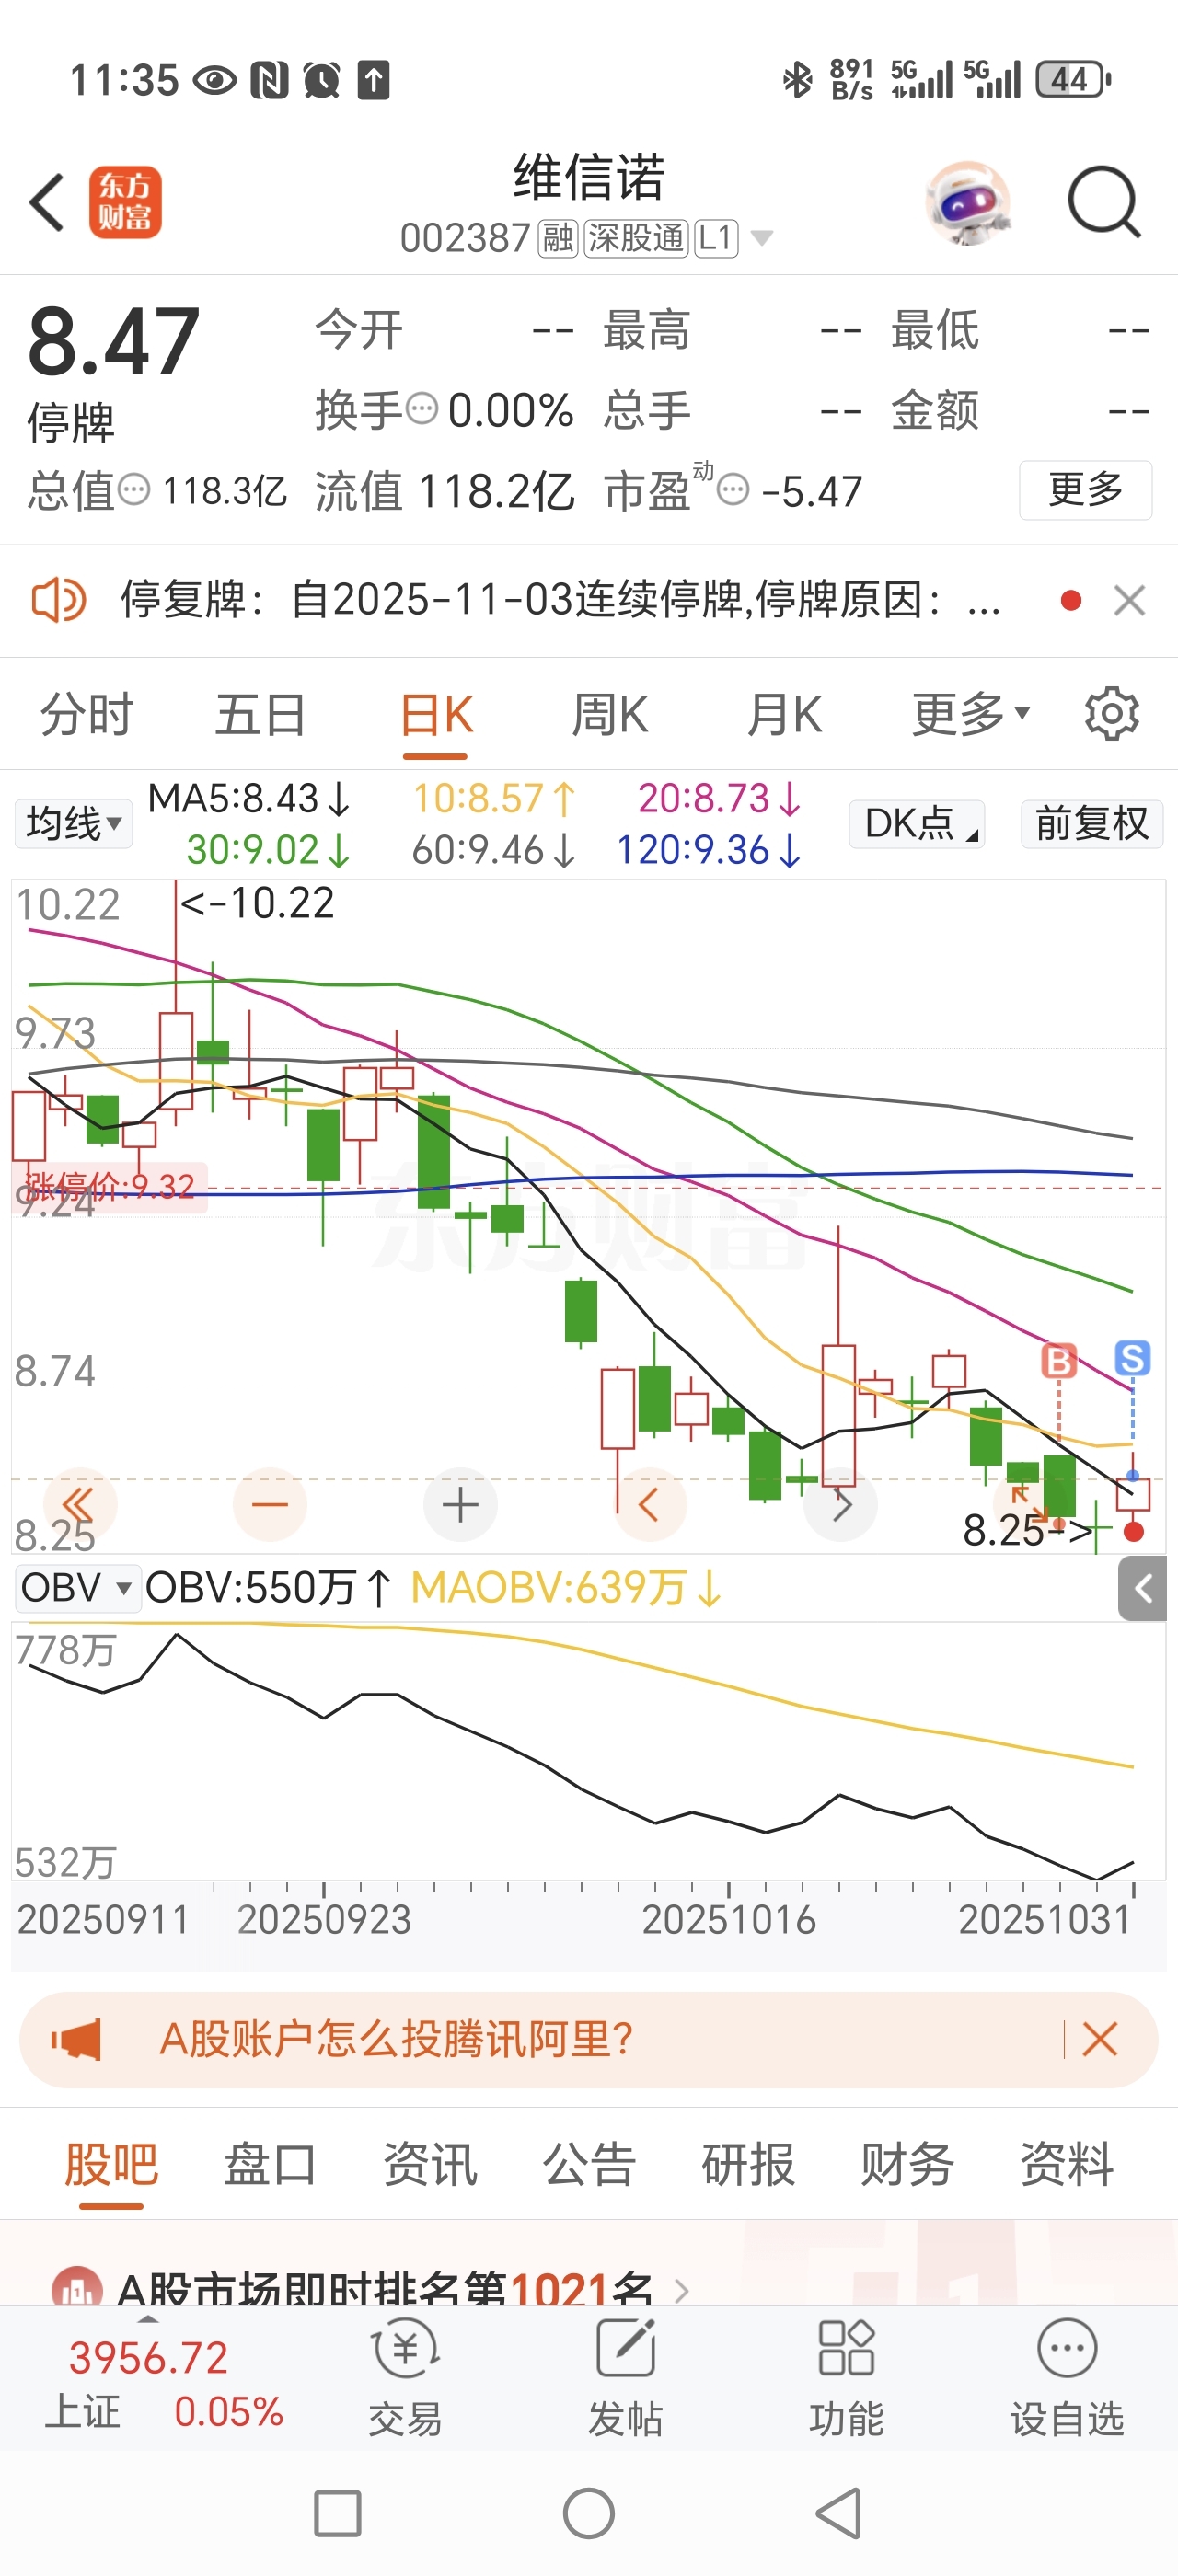The height and width of the screenshot is (2576, 1178).
Task: Switch to the 周K tab
Action: pos(609,715)
